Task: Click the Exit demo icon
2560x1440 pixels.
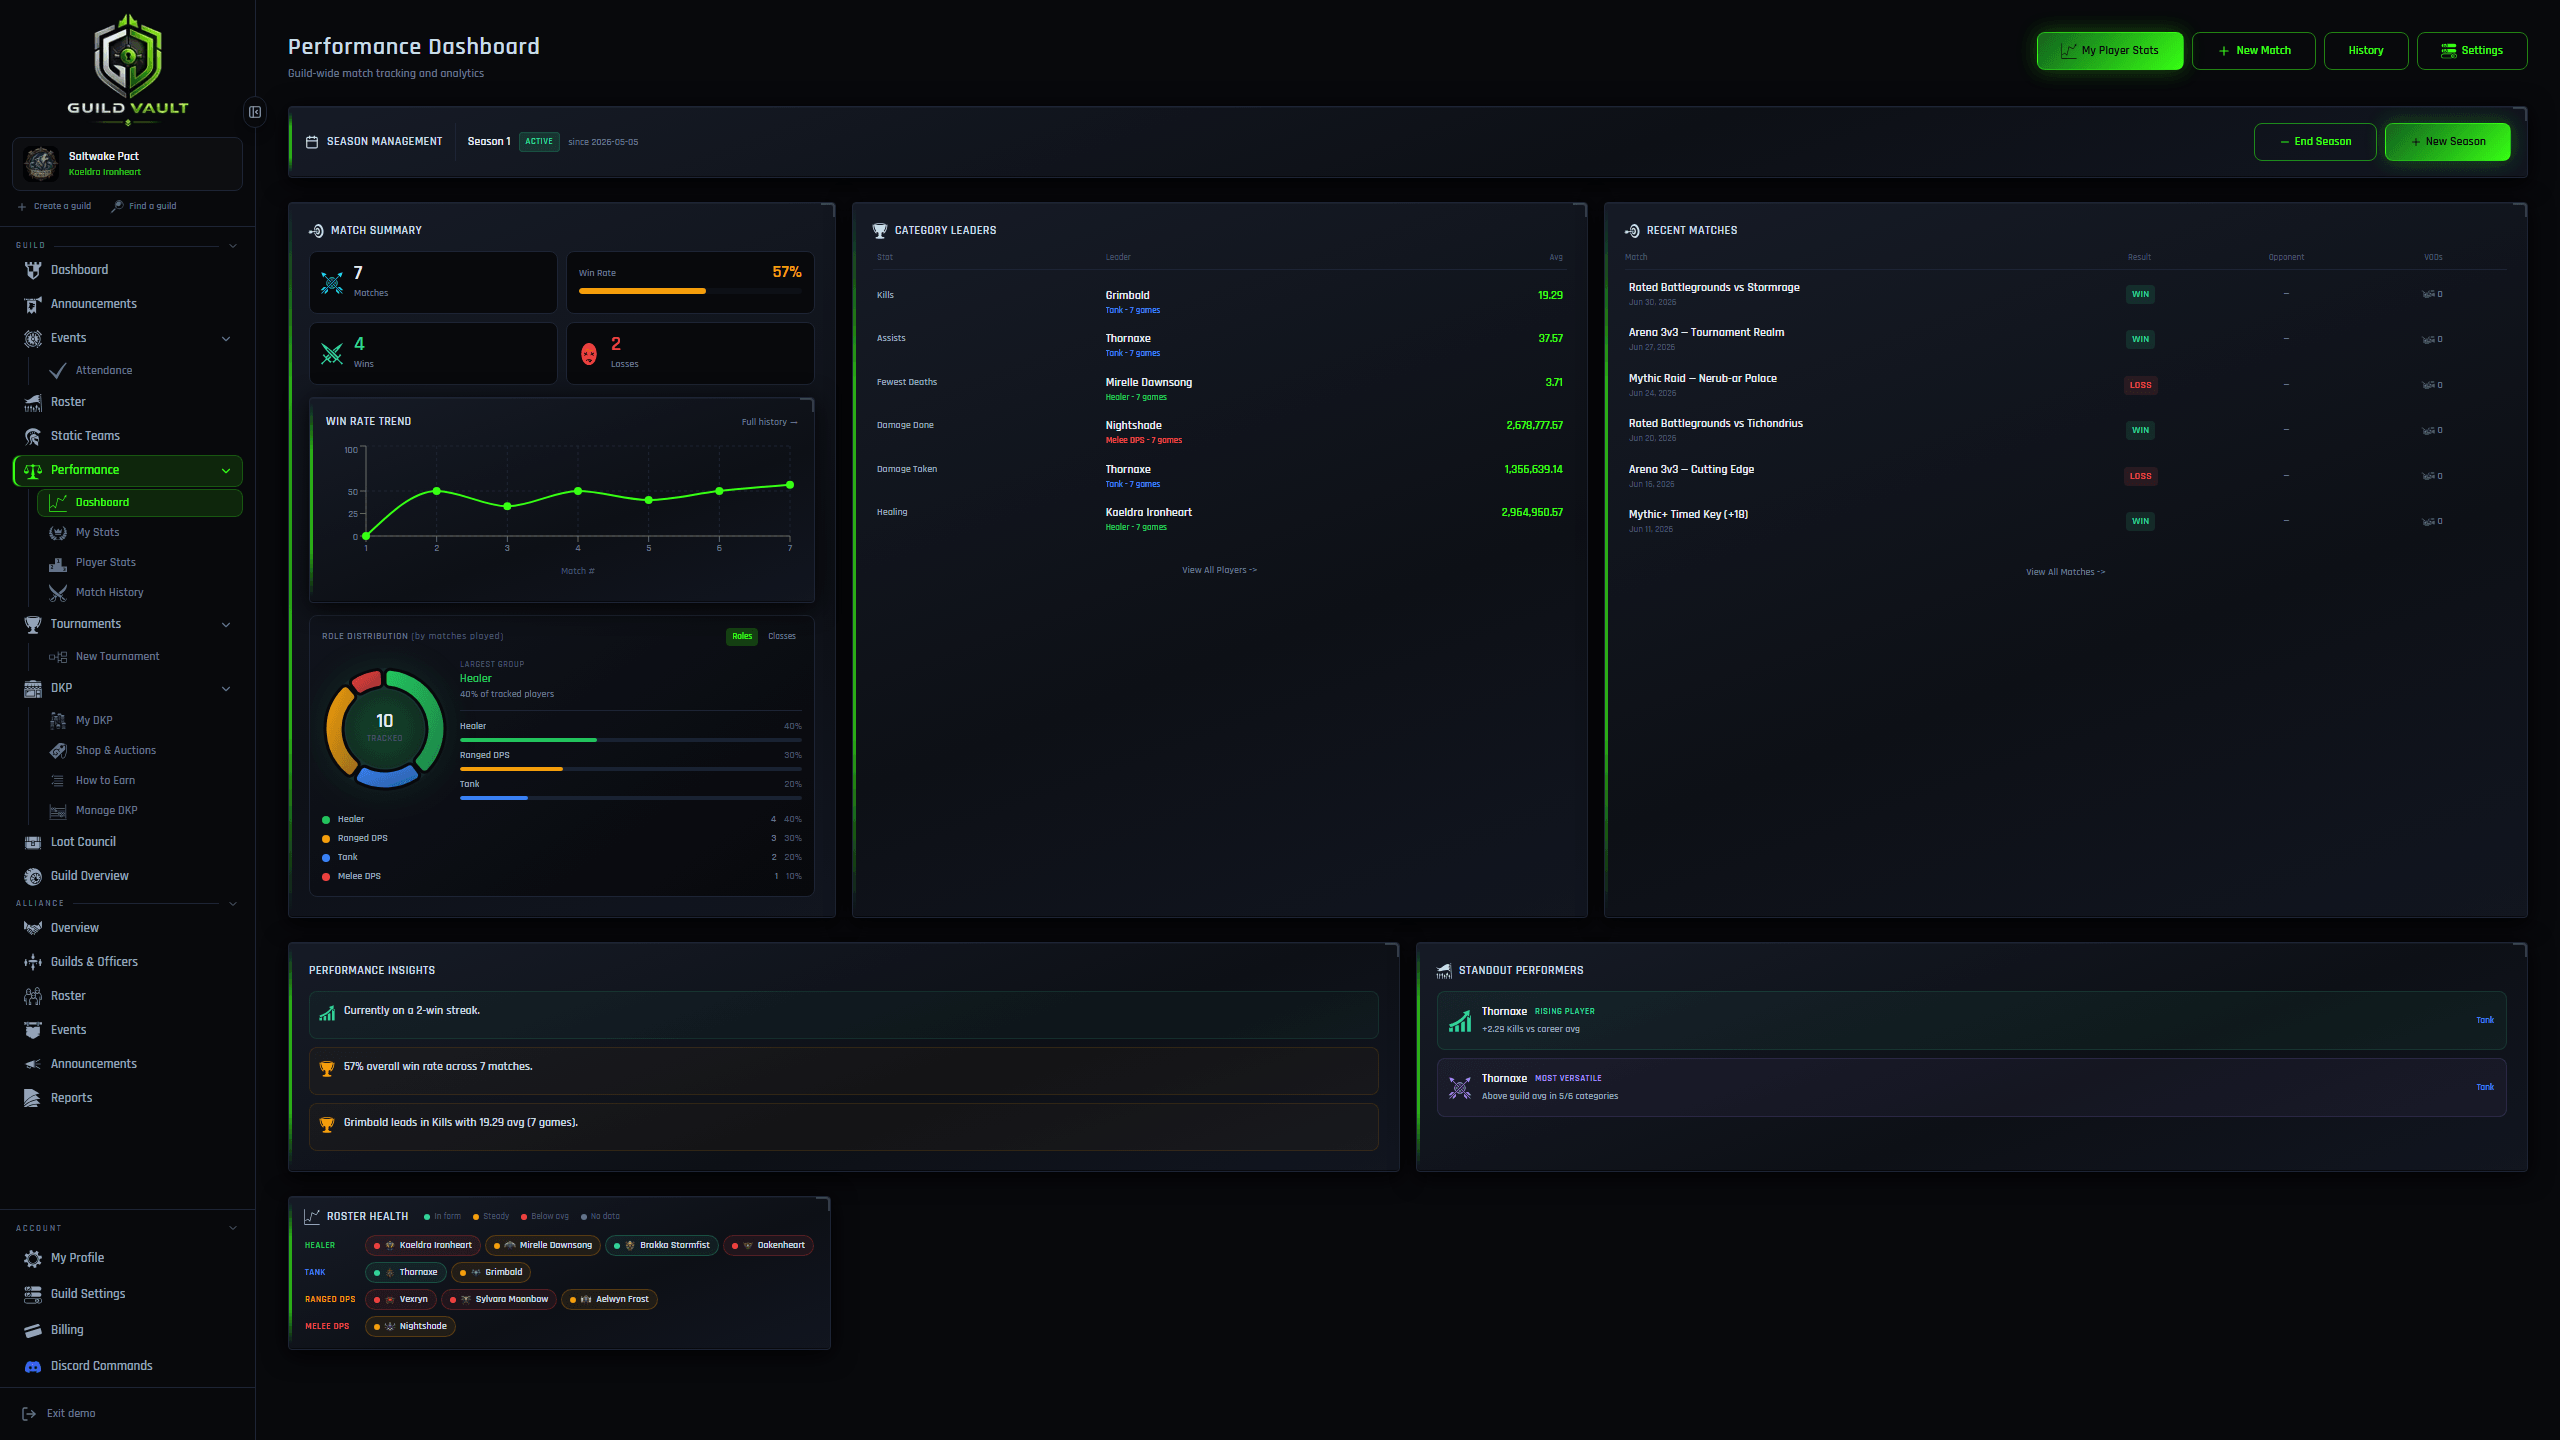Action: tap(29, 1414)
